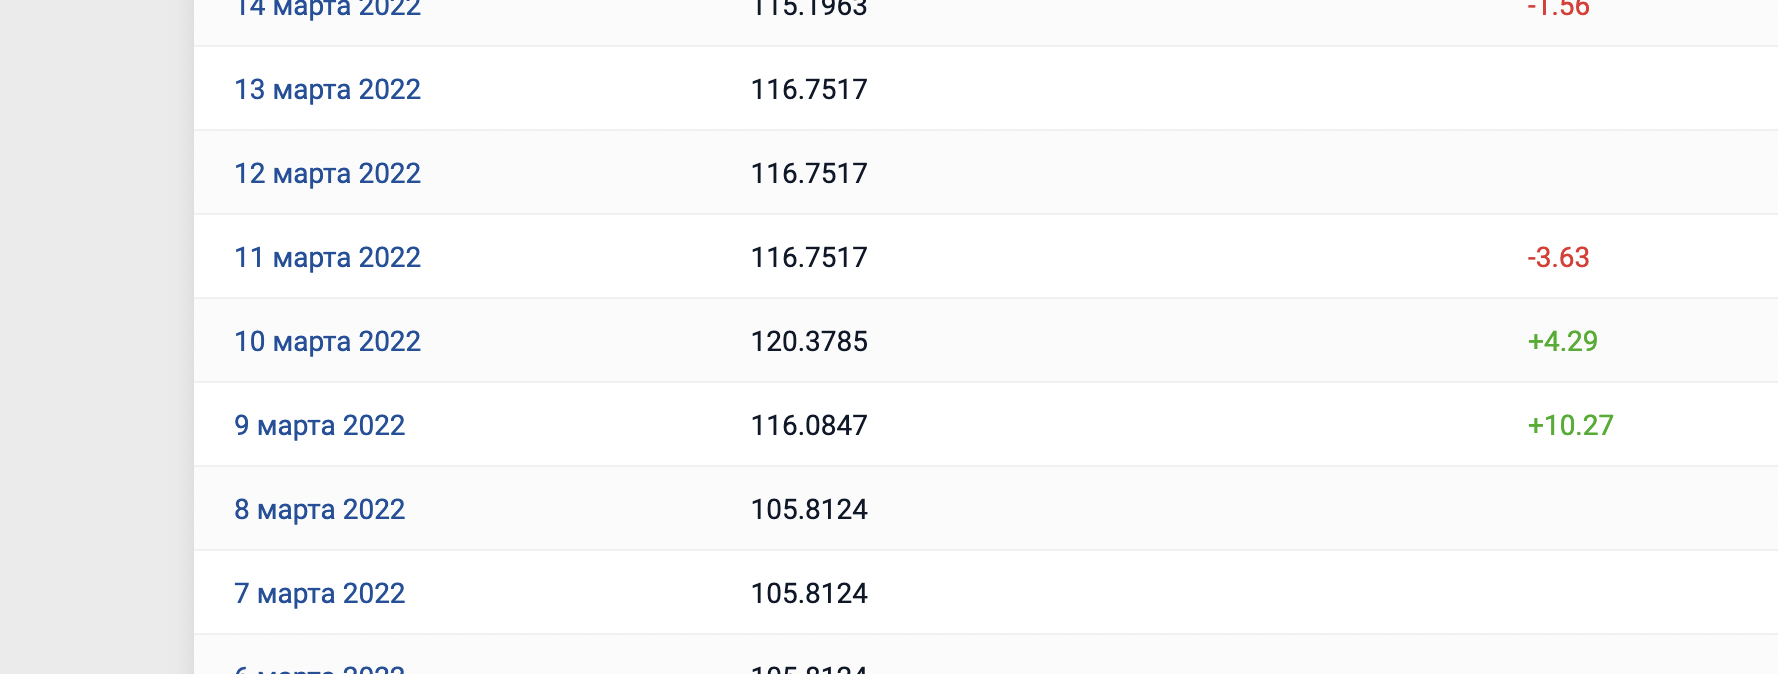Image resolution: width=1778 pixels, height=674 pixels.
Task: Follow the 10 марта 2022 link
Action: (327, 342)
